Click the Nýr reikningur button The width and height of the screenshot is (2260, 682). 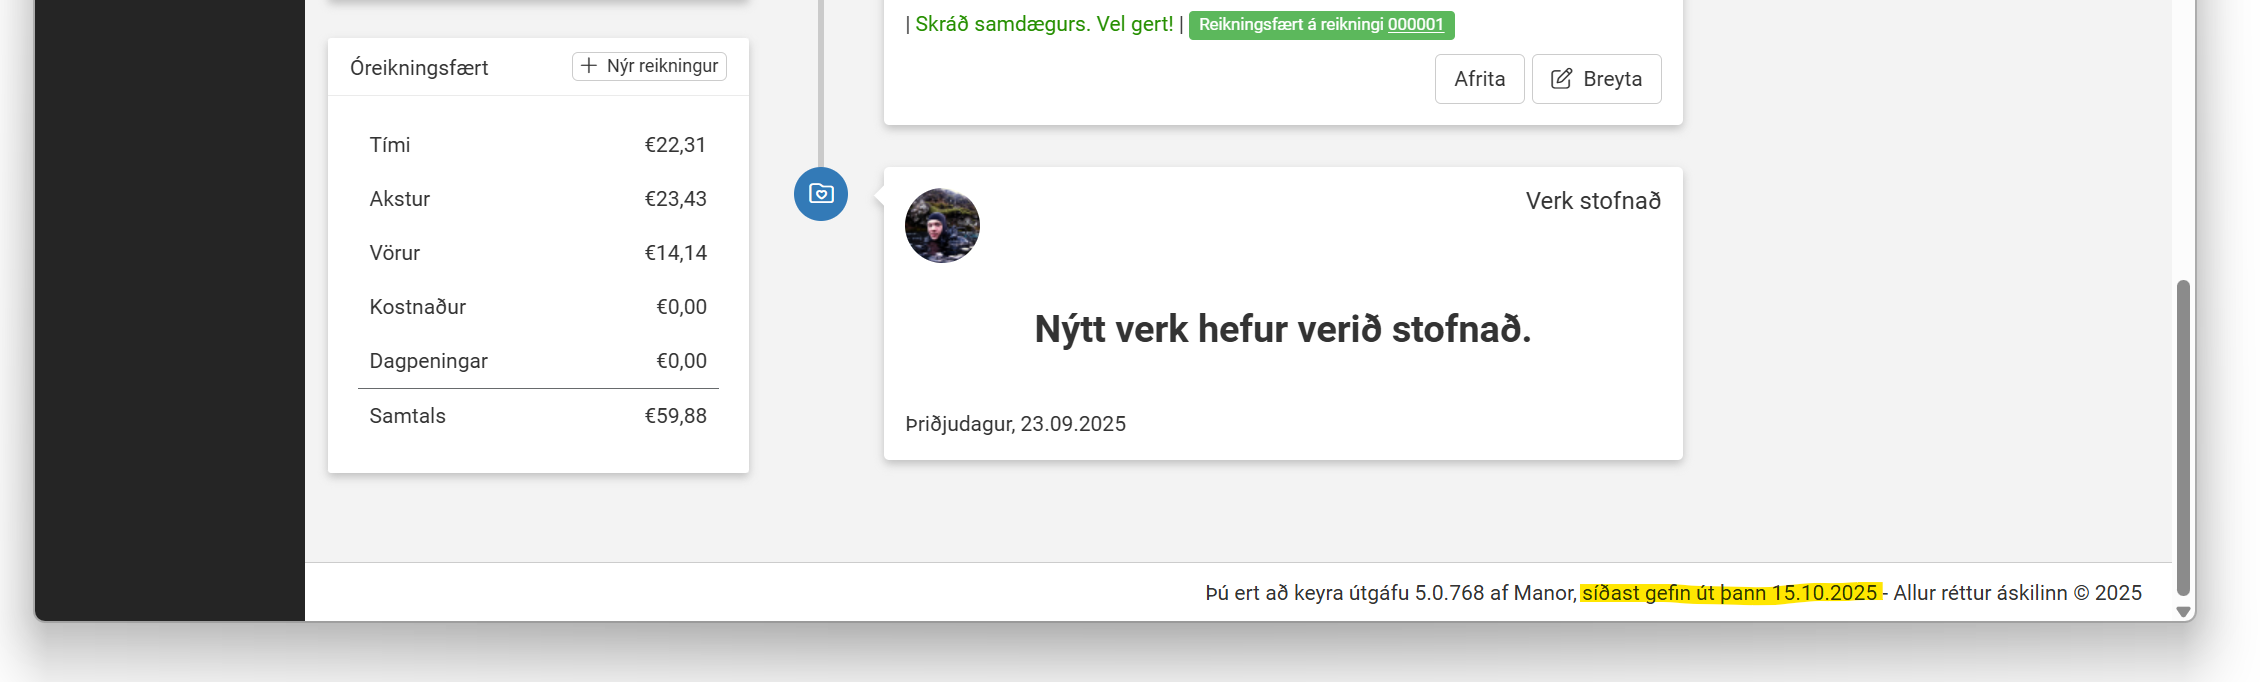click(x=649, y=66)
